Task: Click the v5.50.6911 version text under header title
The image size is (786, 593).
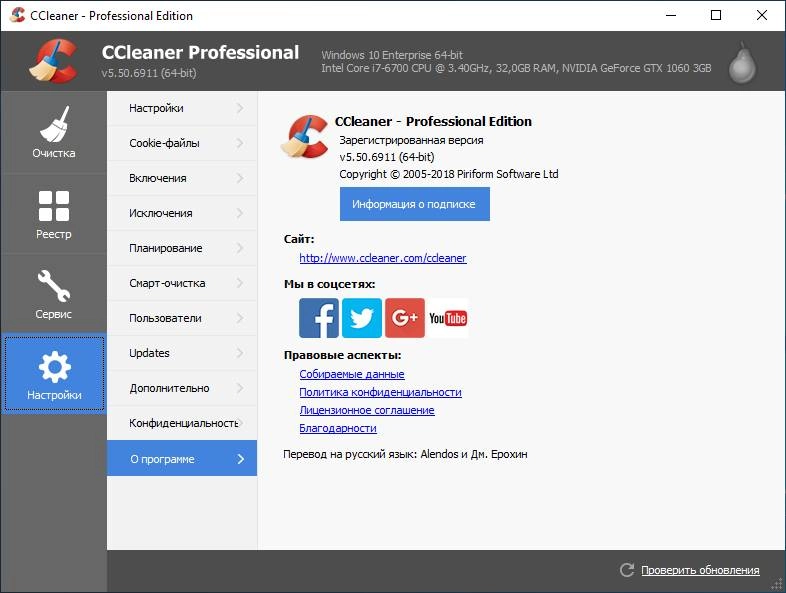Action: pos(149,73)
